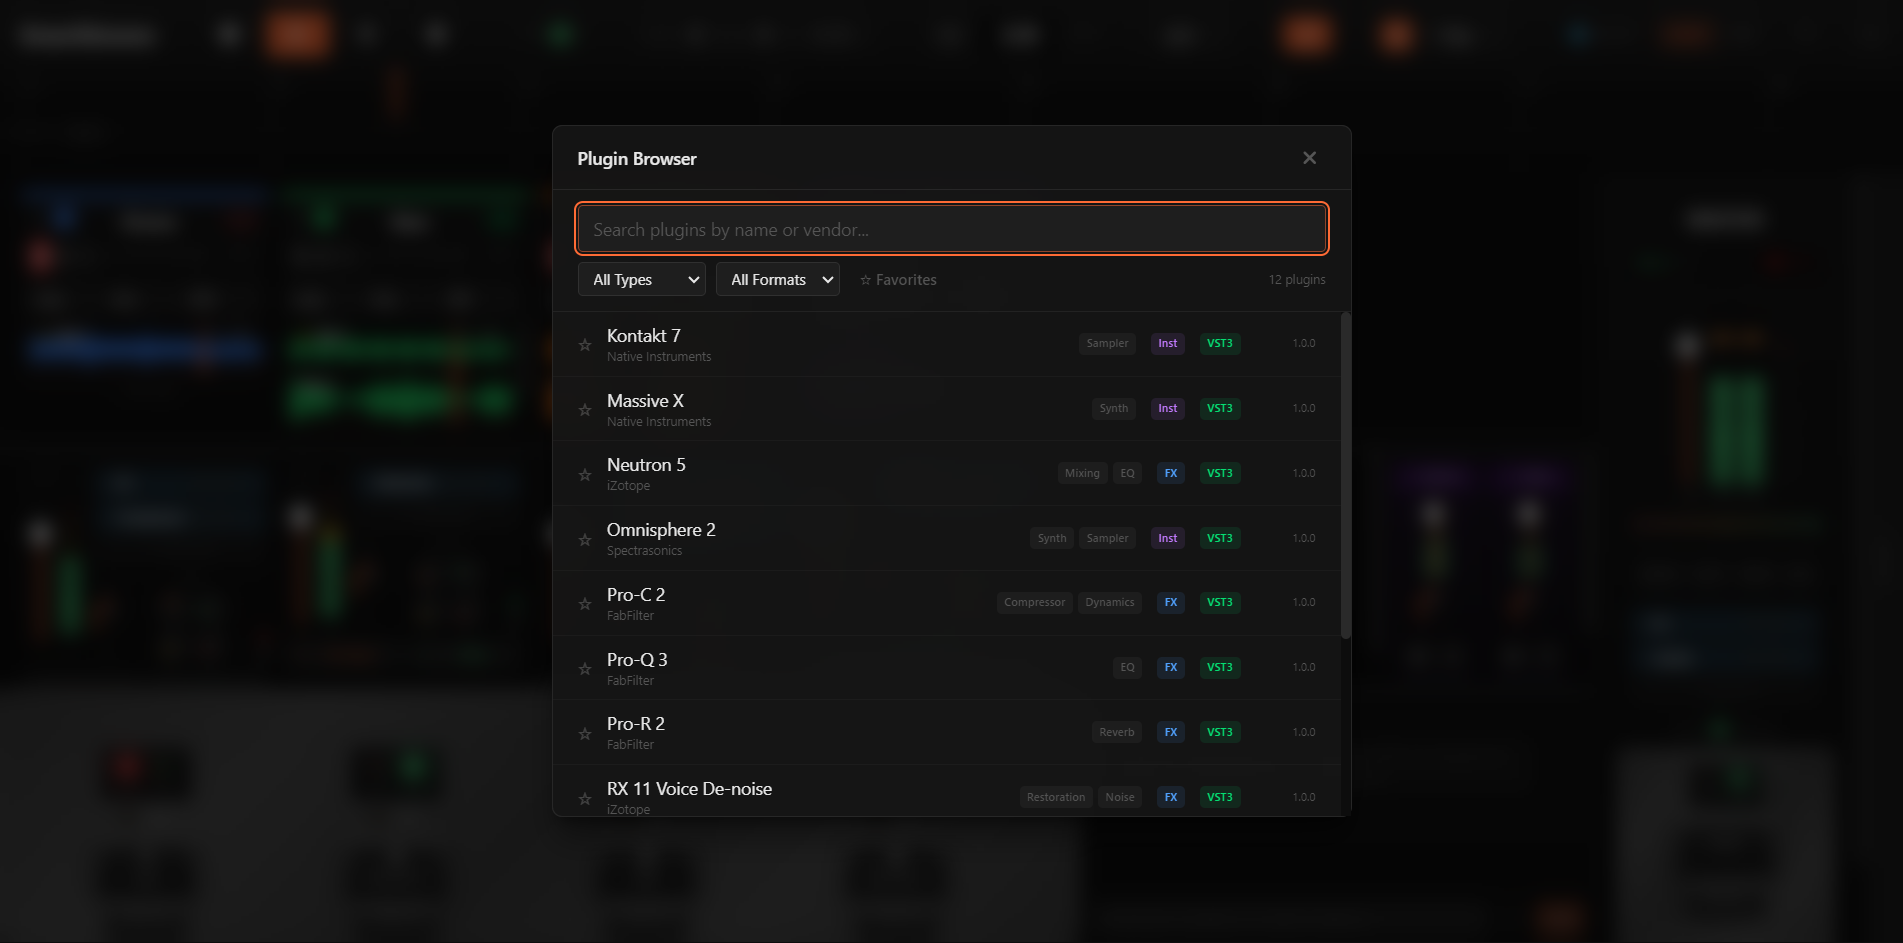Enable the Favorites filter
1903x943 pixels.
click(x=898, y=280)
